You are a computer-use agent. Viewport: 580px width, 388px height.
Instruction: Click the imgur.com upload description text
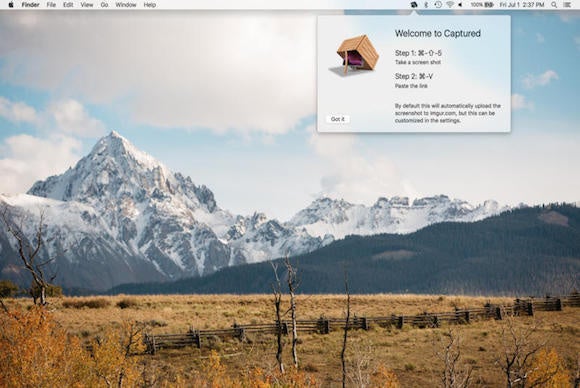(x=448, y=113)
